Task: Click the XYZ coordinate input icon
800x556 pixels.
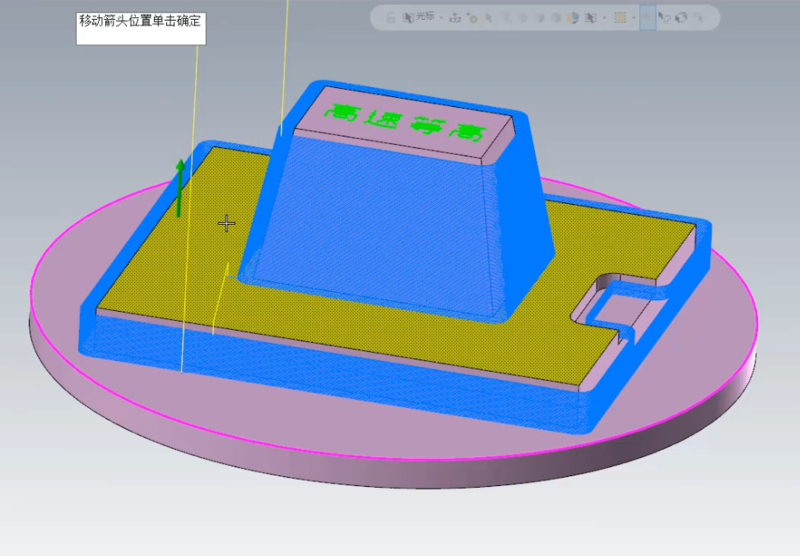Action: [x=455, y=17]
